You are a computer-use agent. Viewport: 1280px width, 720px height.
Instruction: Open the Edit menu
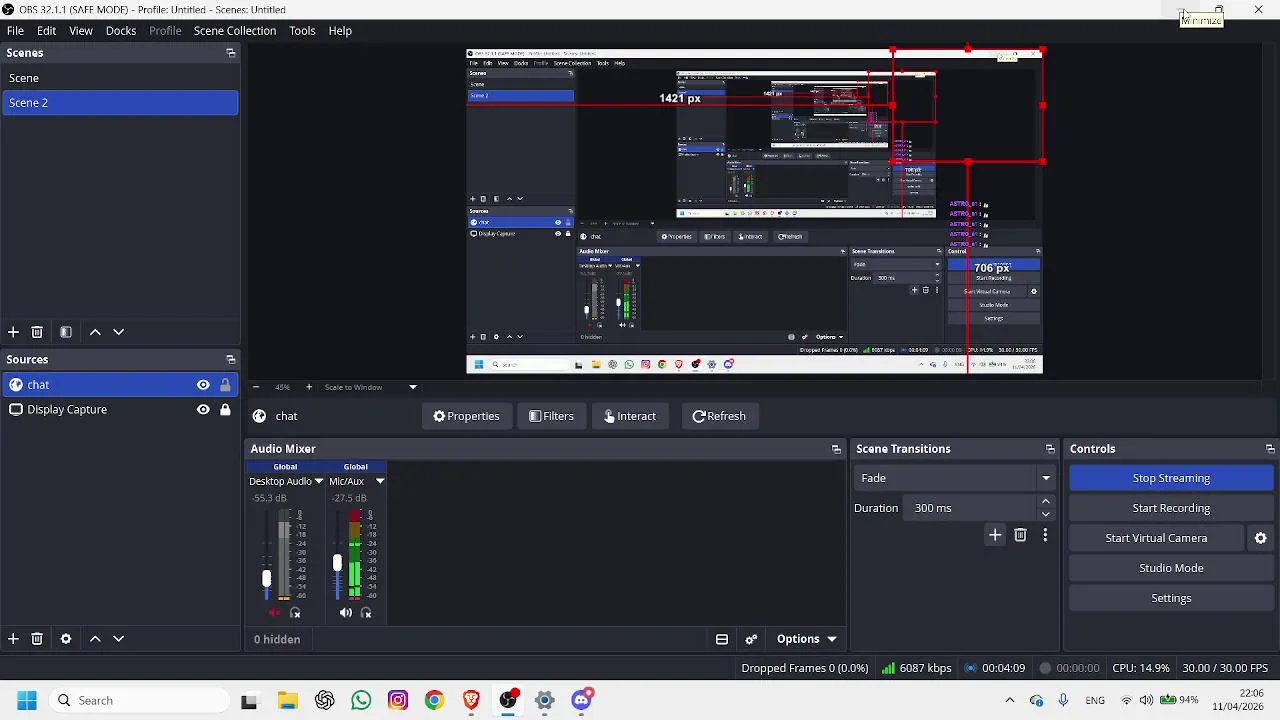[x=46, y=30]
